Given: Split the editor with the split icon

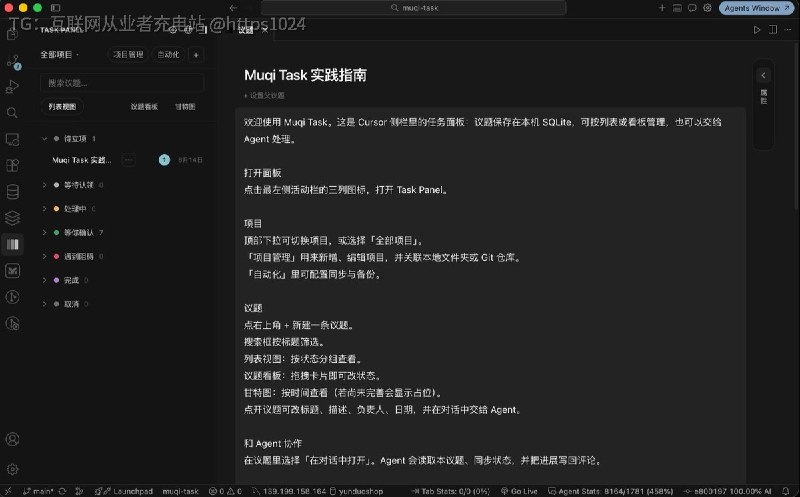Looking at the screenshot, I should (773, 30).
